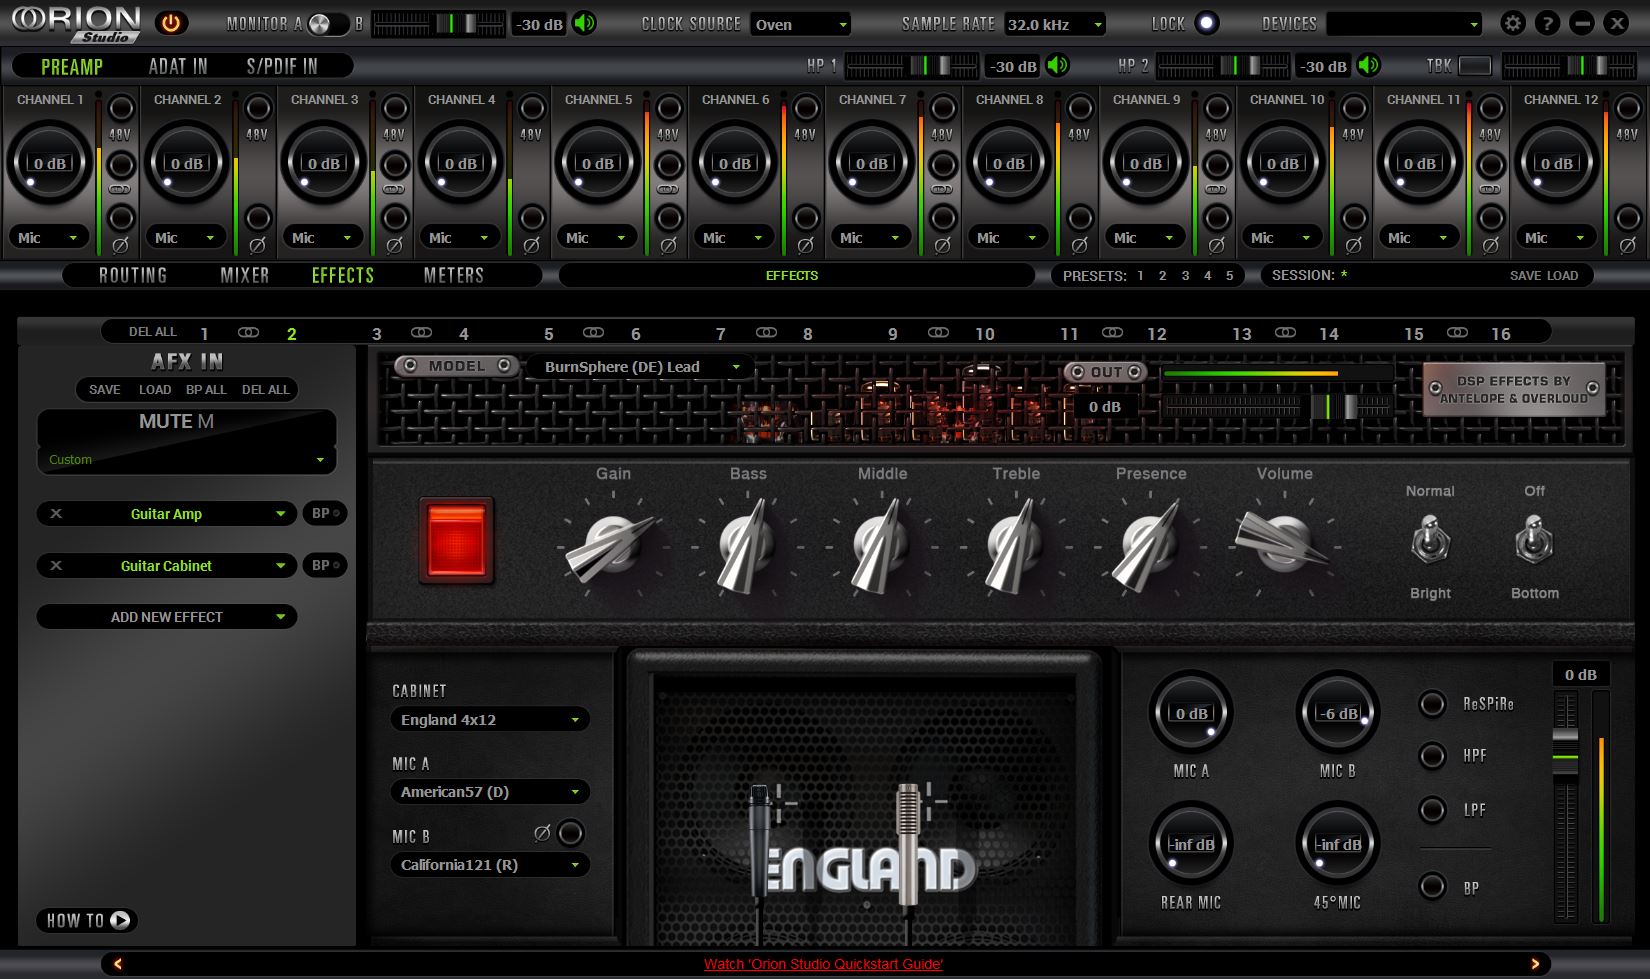Click the HOW TO play icon

pos(120,920)
